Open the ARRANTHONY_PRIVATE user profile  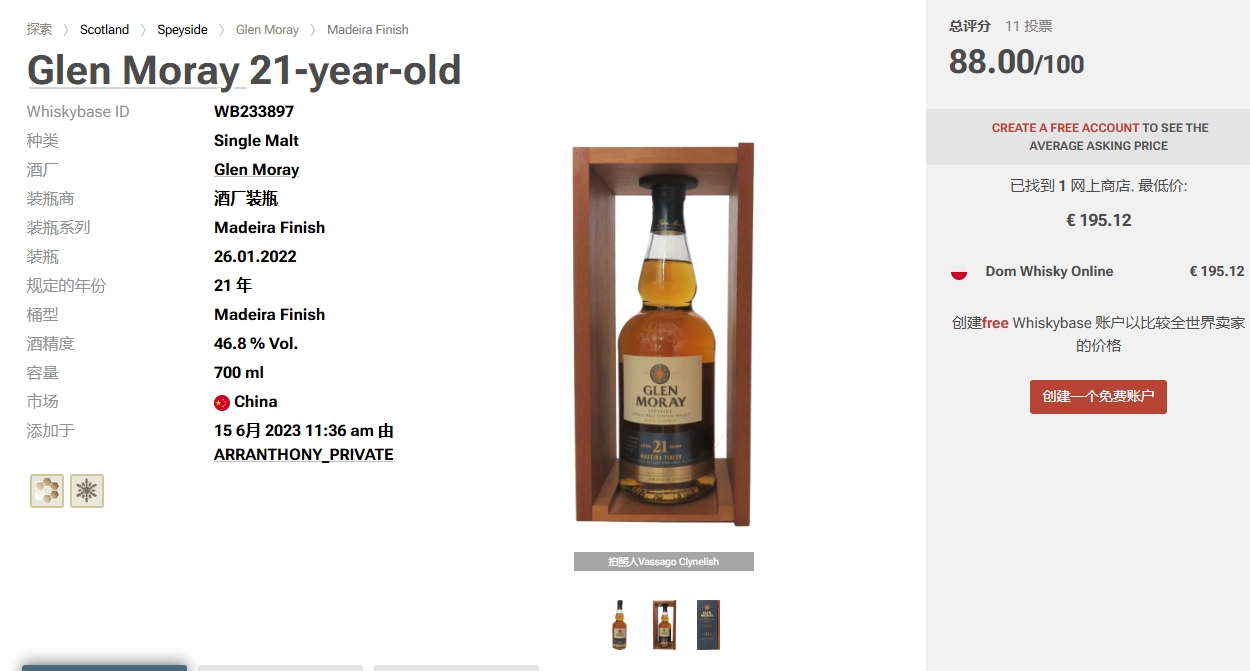(304, 454)
